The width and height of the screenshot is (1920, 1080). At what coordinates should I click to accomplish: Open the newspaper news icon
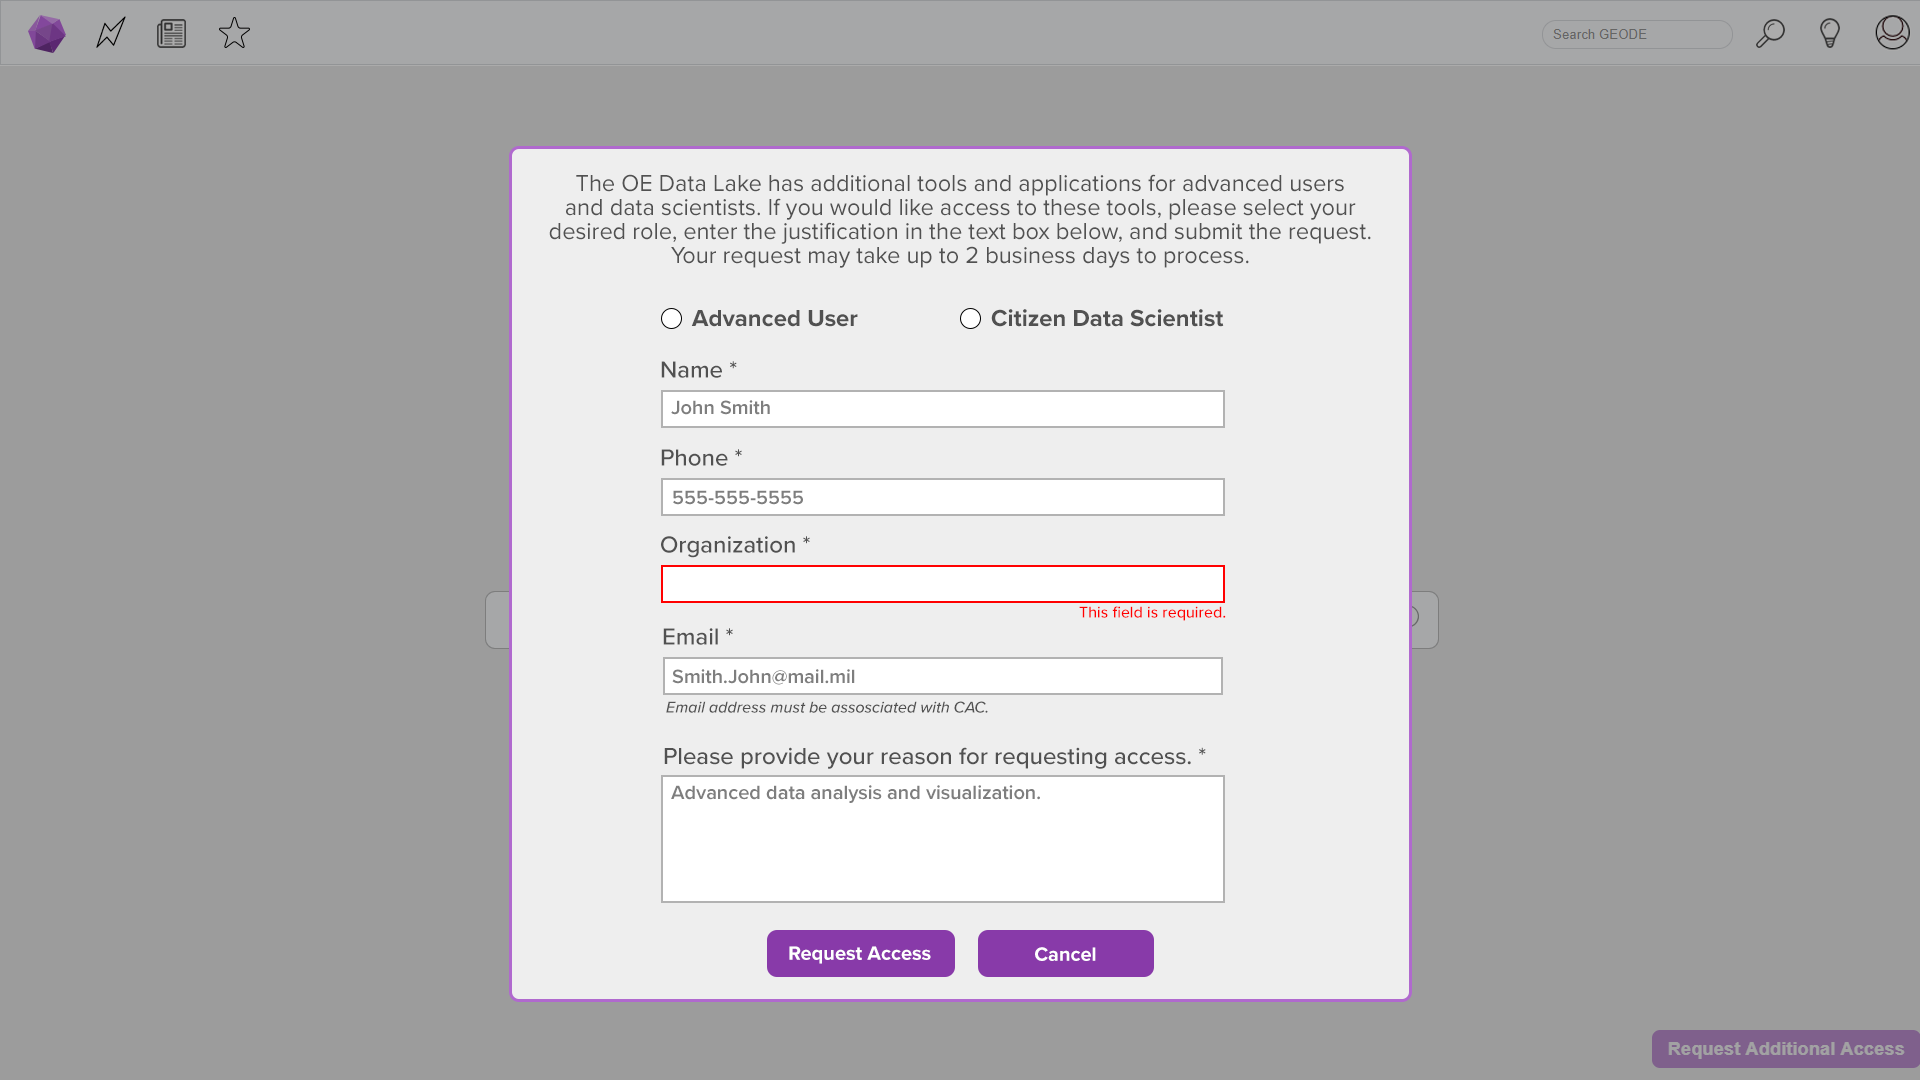(172, 34)
